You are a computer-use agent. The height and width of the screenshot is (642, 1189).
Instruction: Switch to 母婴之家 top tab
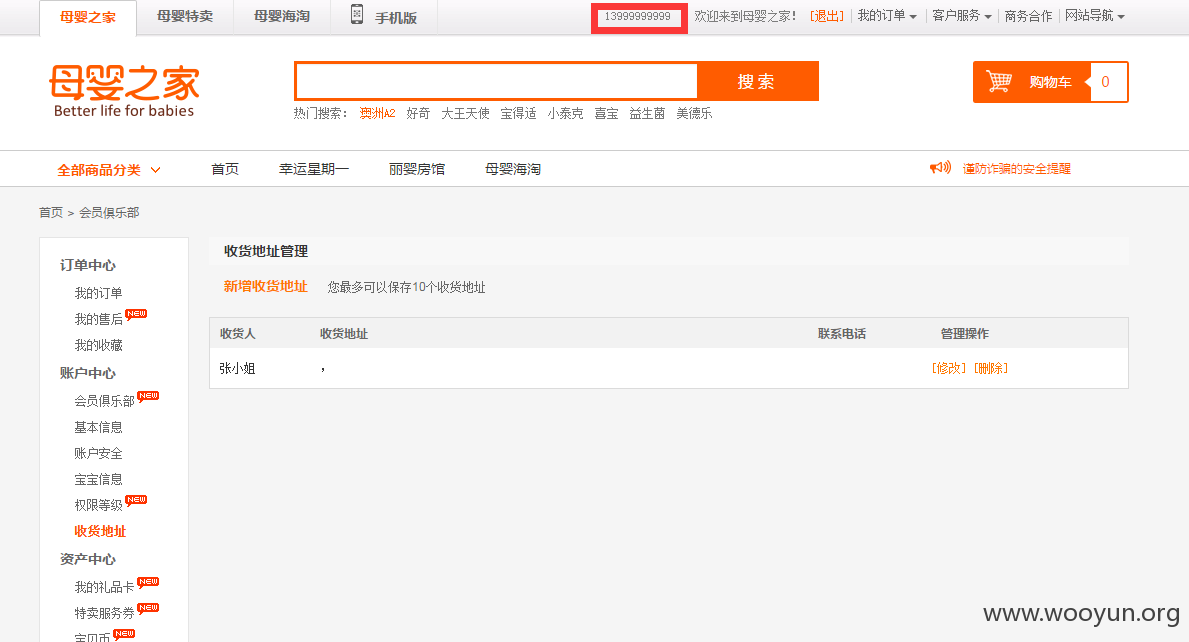88,17
